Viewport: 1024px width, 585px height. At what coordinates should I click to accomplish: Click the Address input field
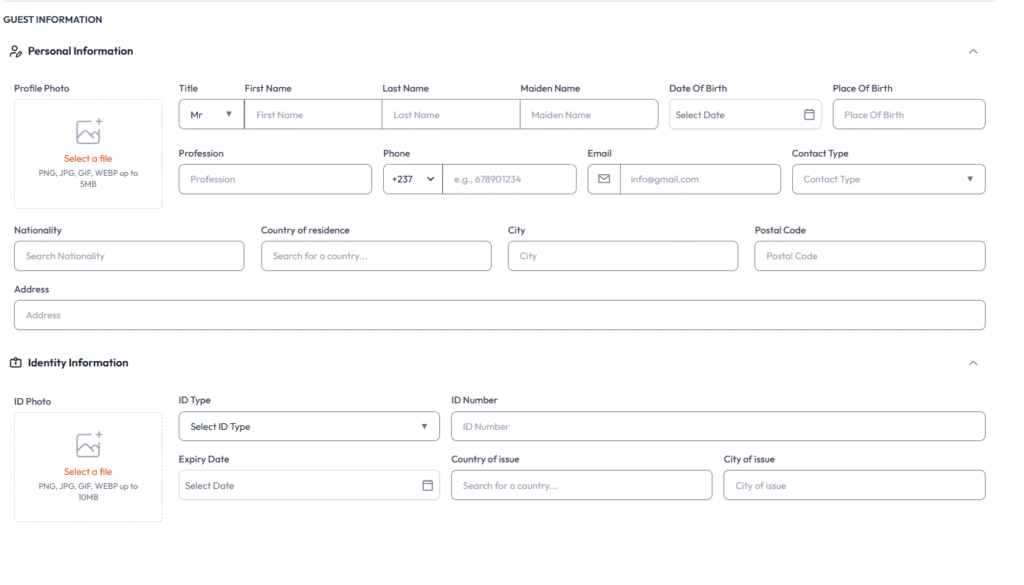pos(499,315)
